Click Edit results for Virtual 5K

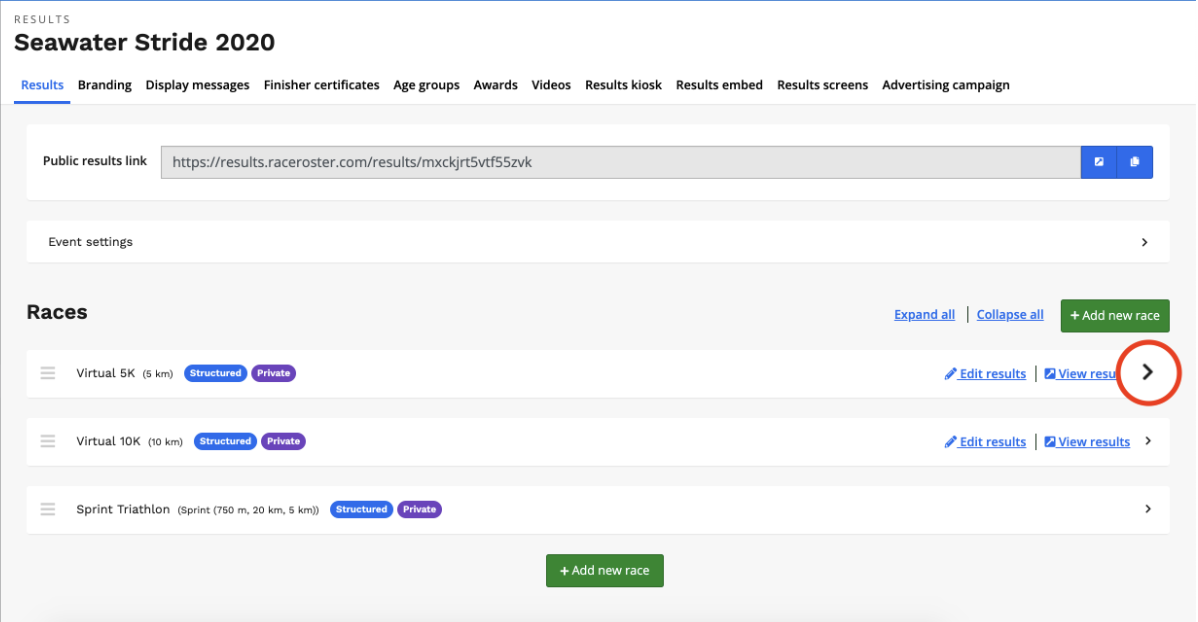[986, 374]
